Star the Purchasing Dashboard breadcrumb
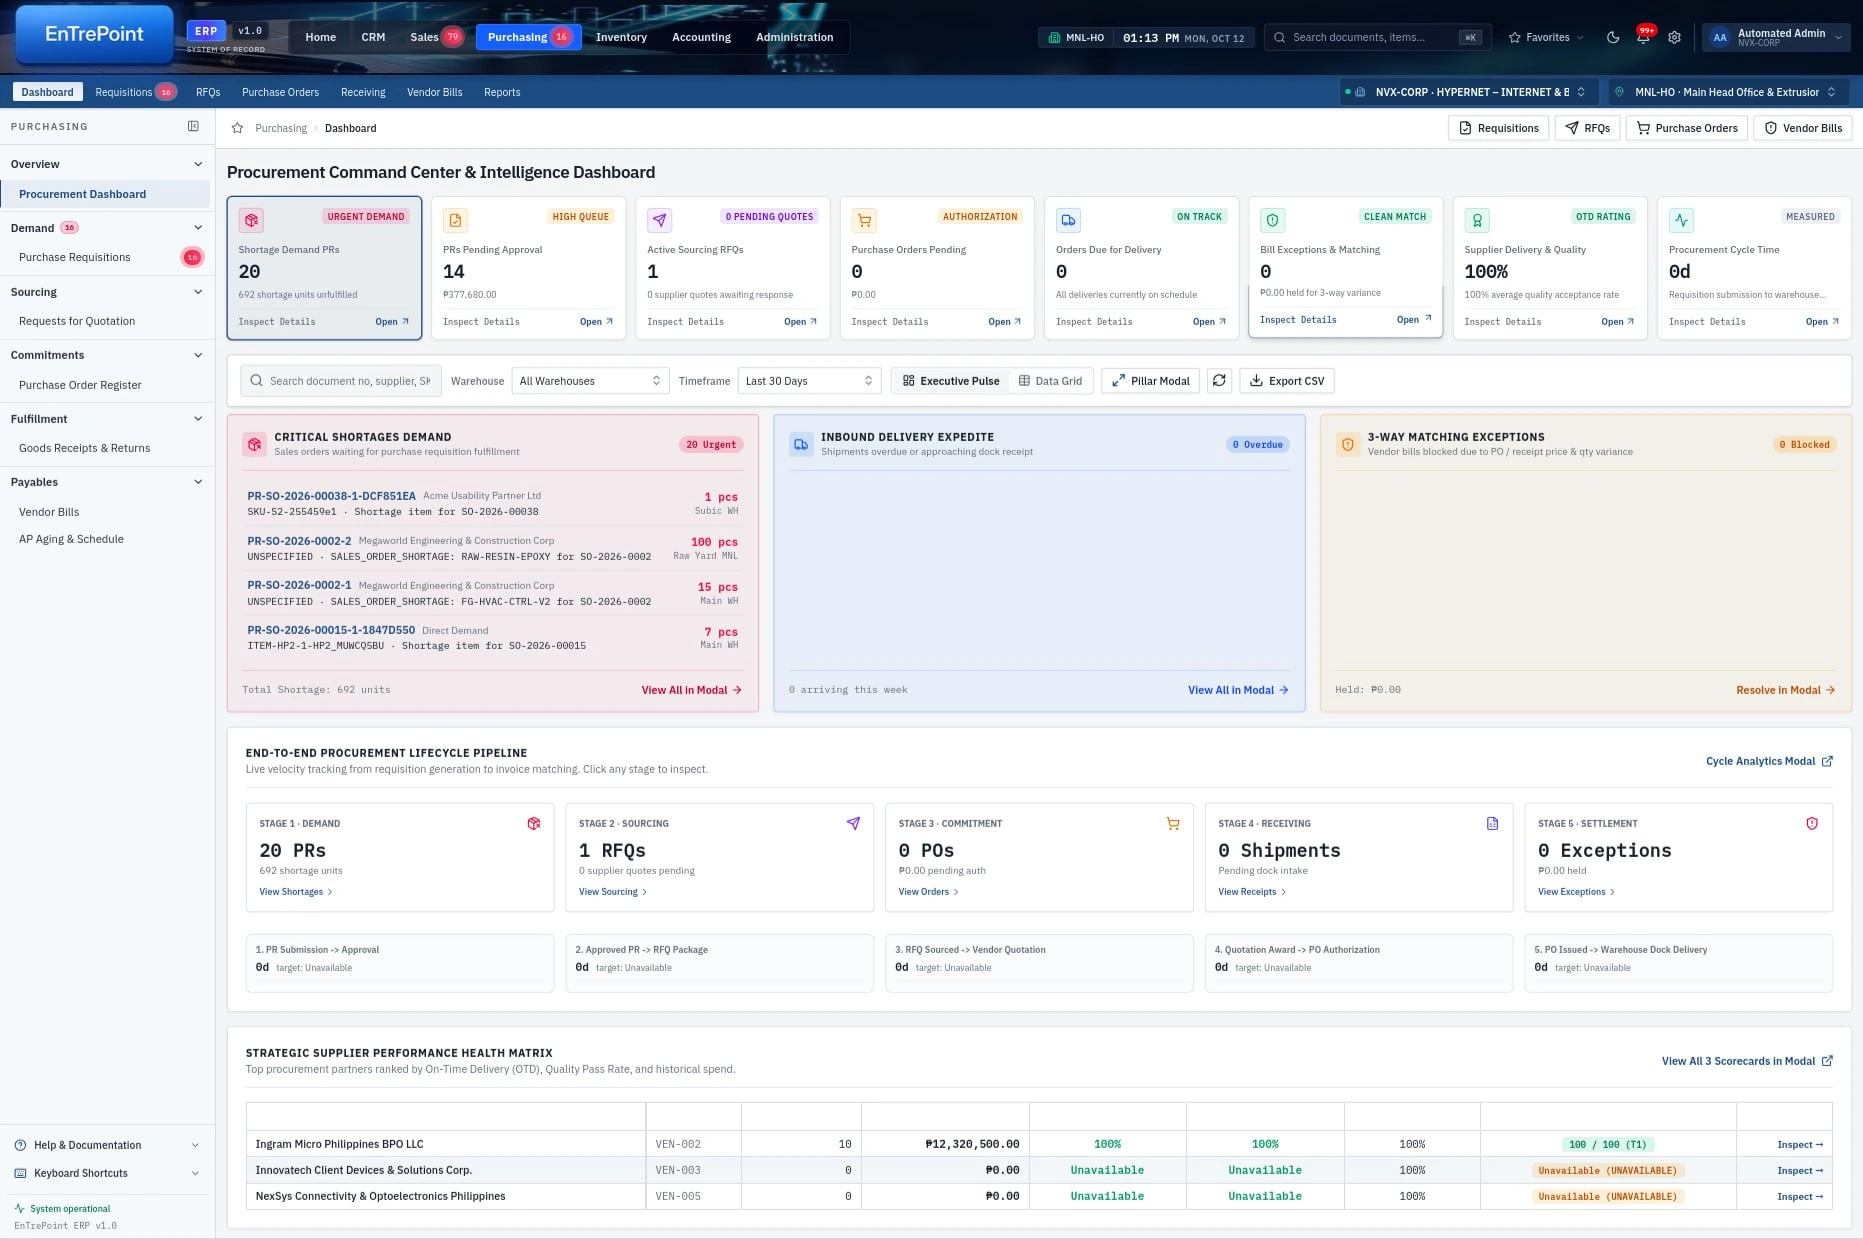 (237, 128)
